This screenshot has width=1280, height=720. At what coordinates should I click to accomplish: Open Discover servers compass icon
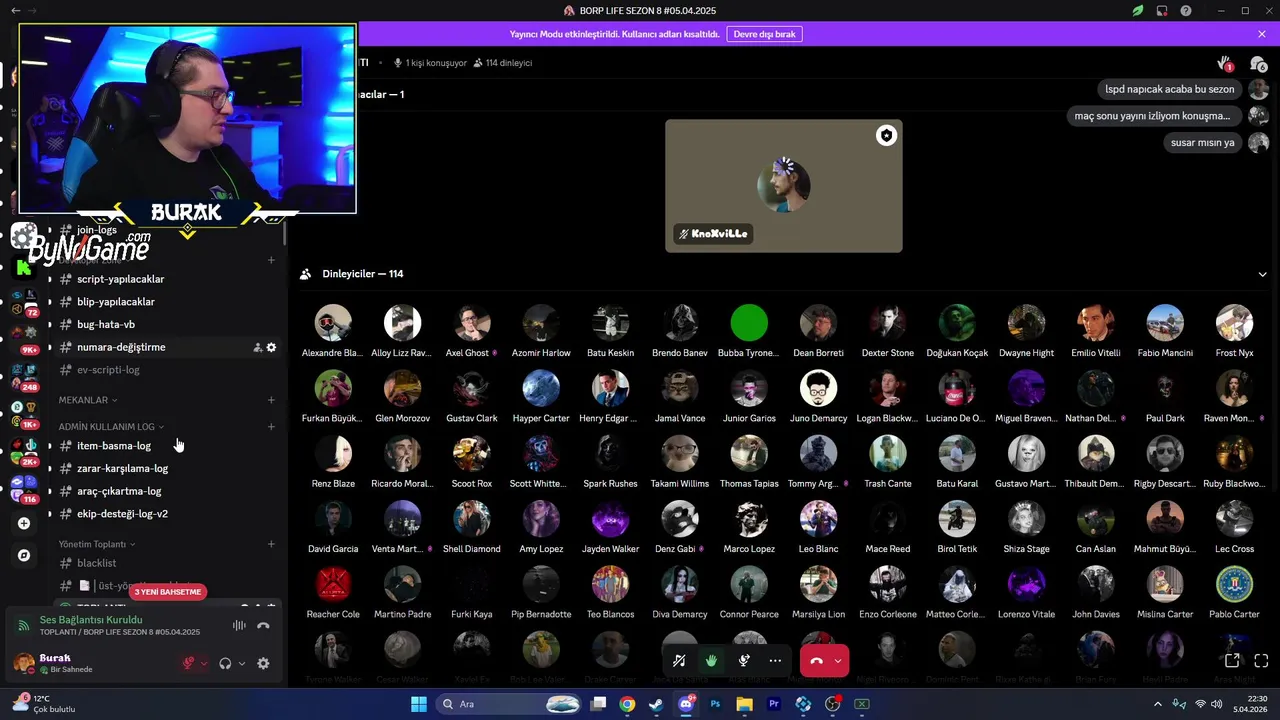(24, 555)
